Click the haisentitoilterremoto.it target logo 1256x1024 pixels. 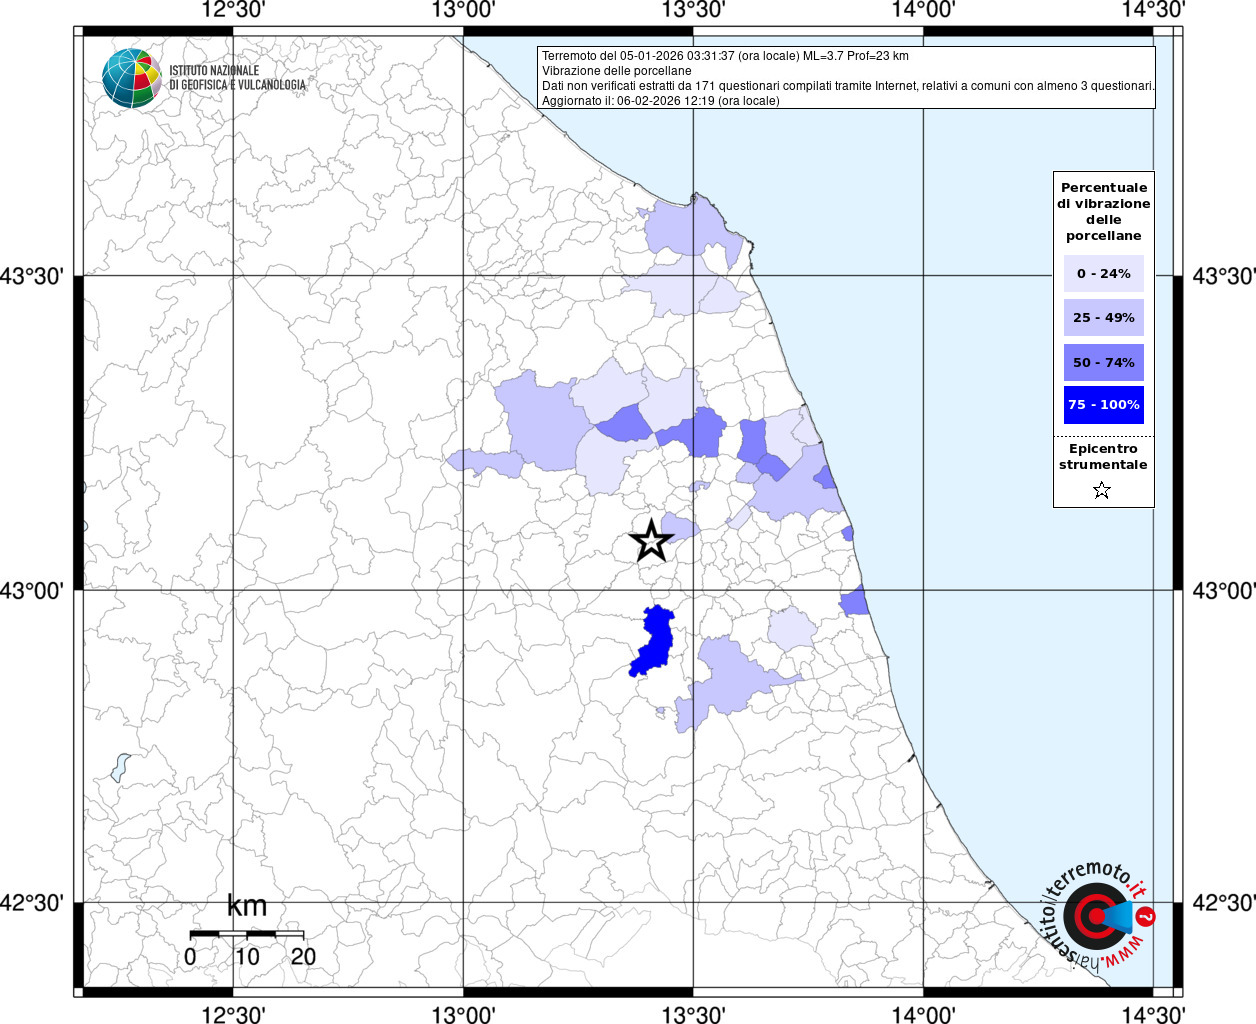pyautogui.click(x=1097, y=916)
